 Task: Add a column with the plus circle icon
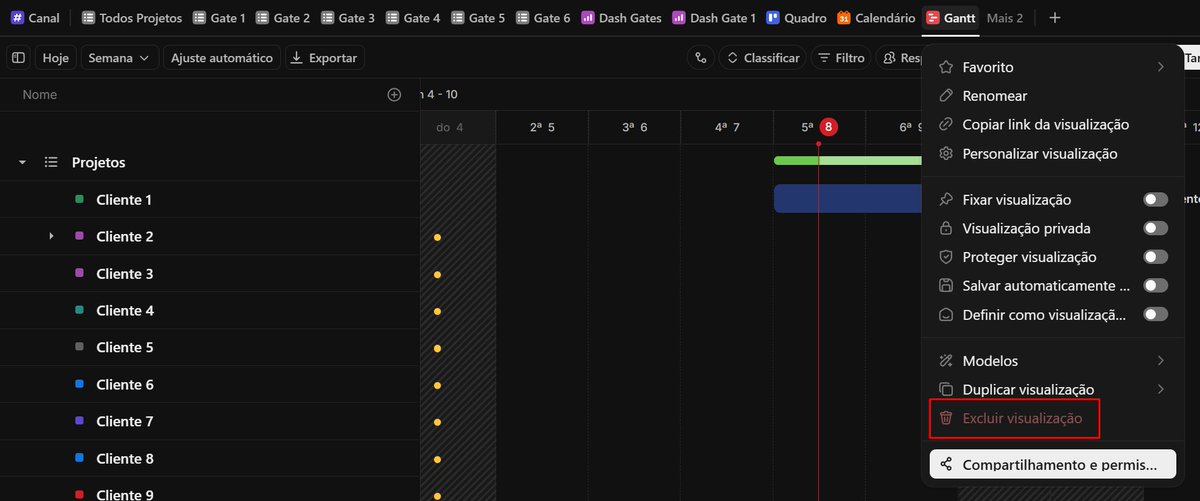394,95
